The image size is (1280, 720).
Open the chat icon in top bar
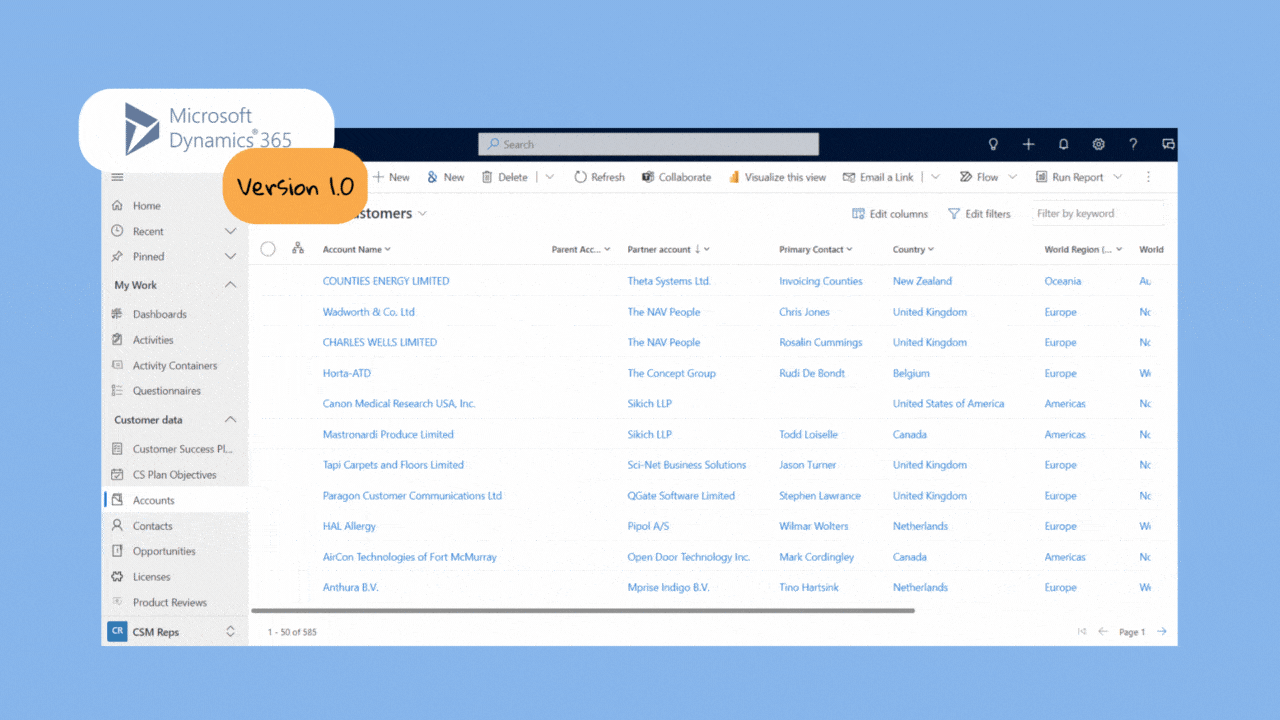[1167, 144]
